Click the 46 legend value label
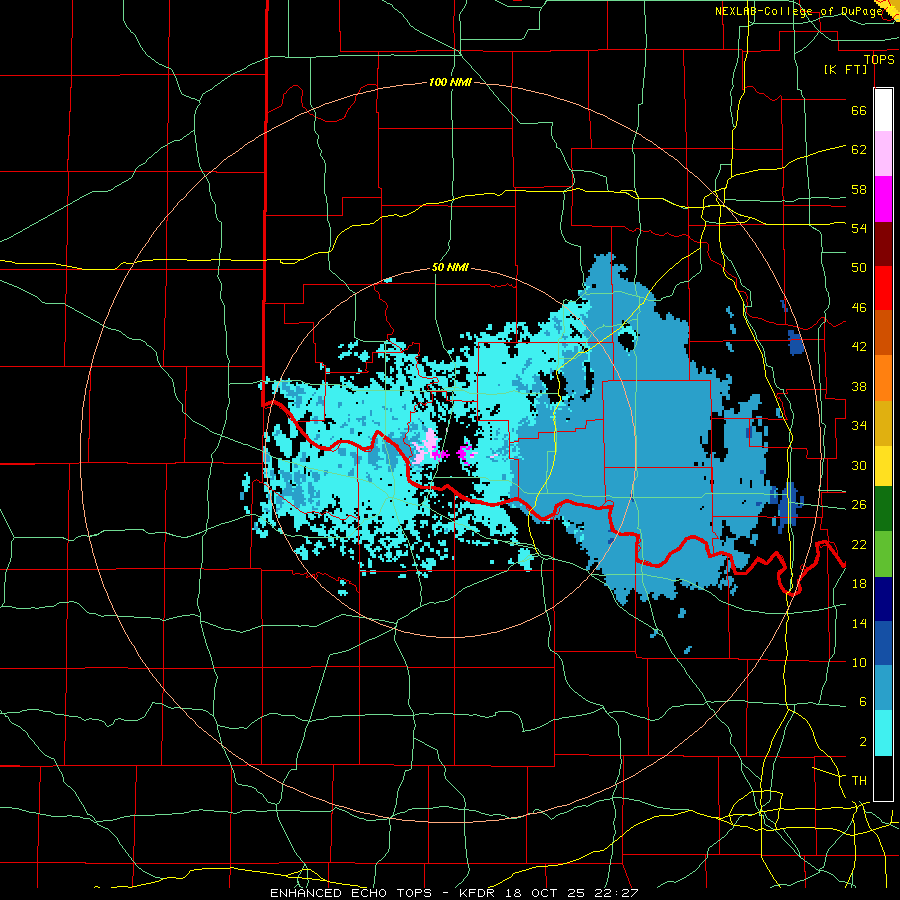The height and width of the screenshot is (900, 900). [x=859, y=308]
